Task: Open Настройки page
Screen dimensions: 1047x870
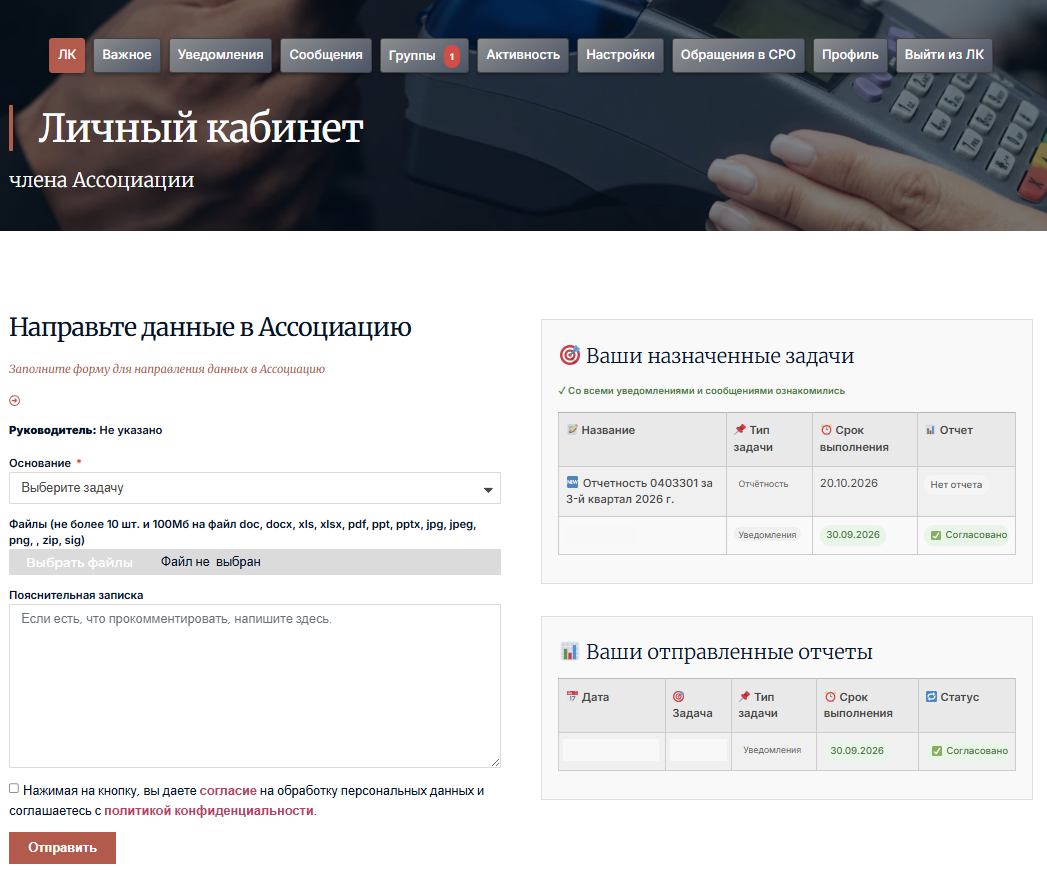Action: point(620,55)
